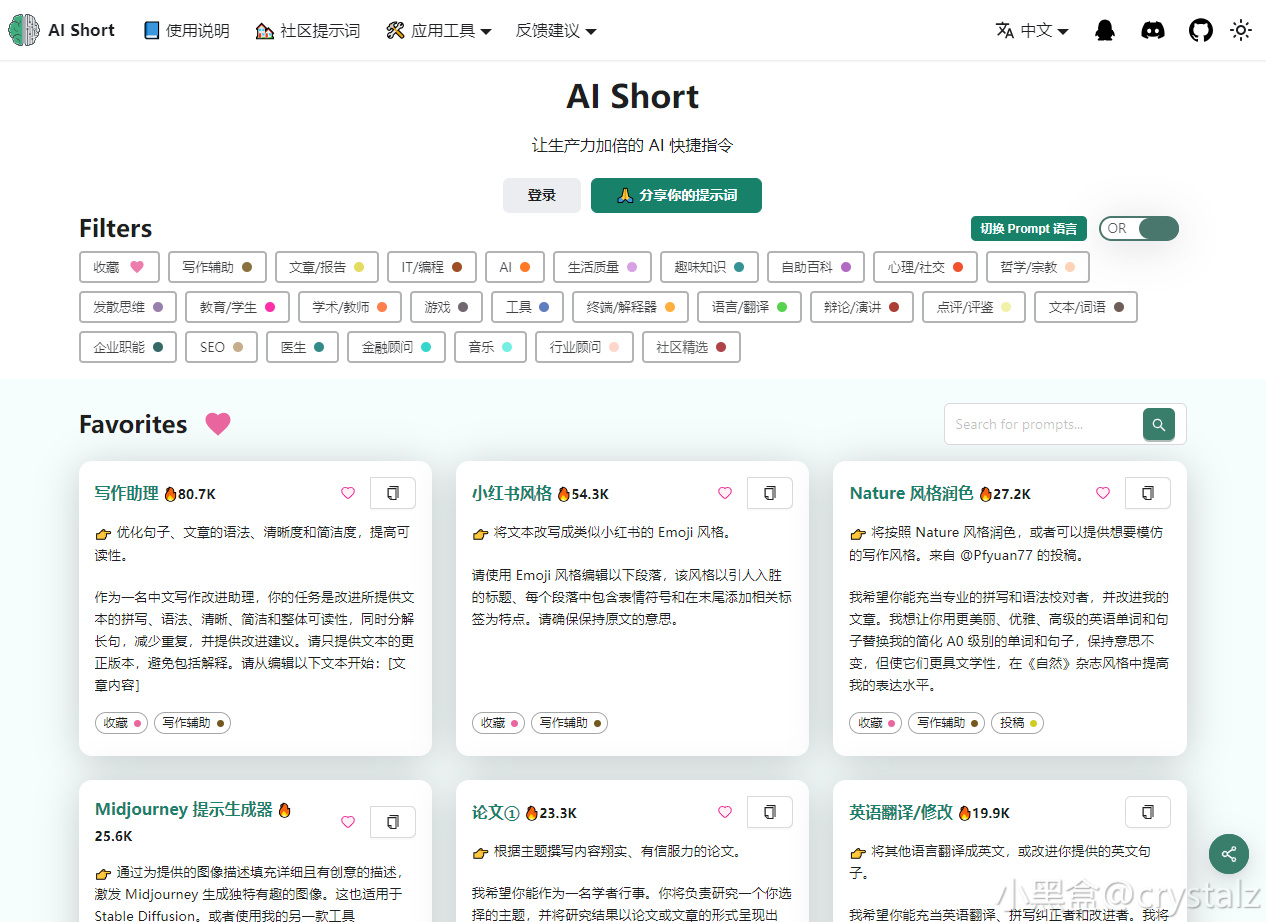
Task: Toggle the 游戏 filter tag
Action: point(446,307)
